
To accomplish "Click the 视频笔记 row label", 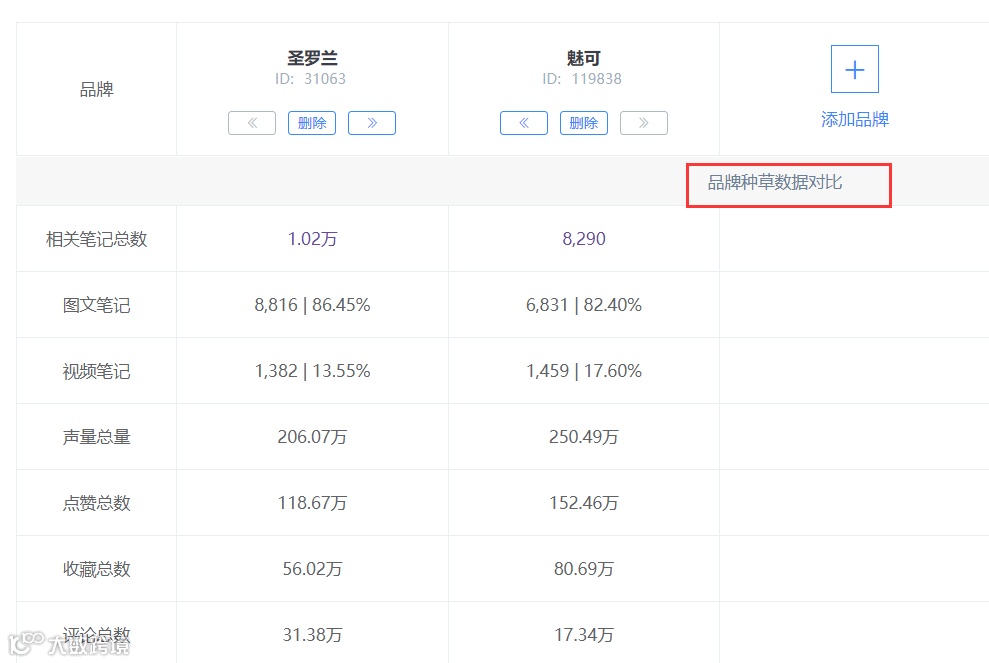I will click(x=97, y=371).
